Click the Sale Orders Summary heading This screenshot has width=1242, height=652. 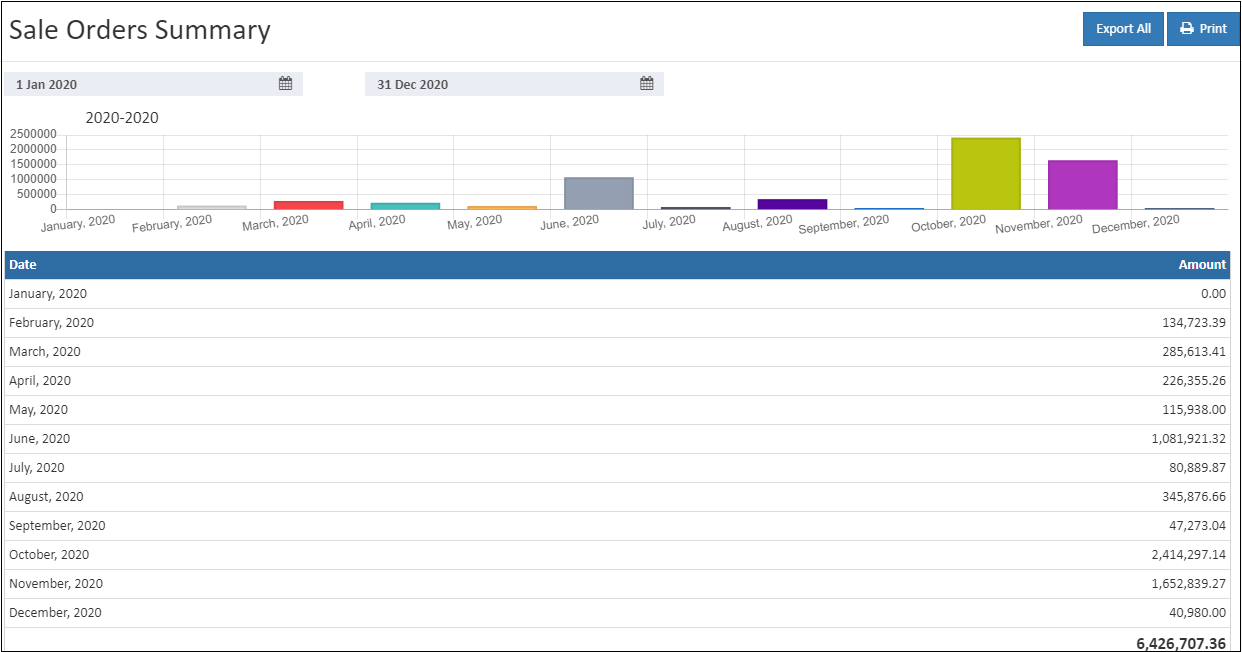point(140,30)
